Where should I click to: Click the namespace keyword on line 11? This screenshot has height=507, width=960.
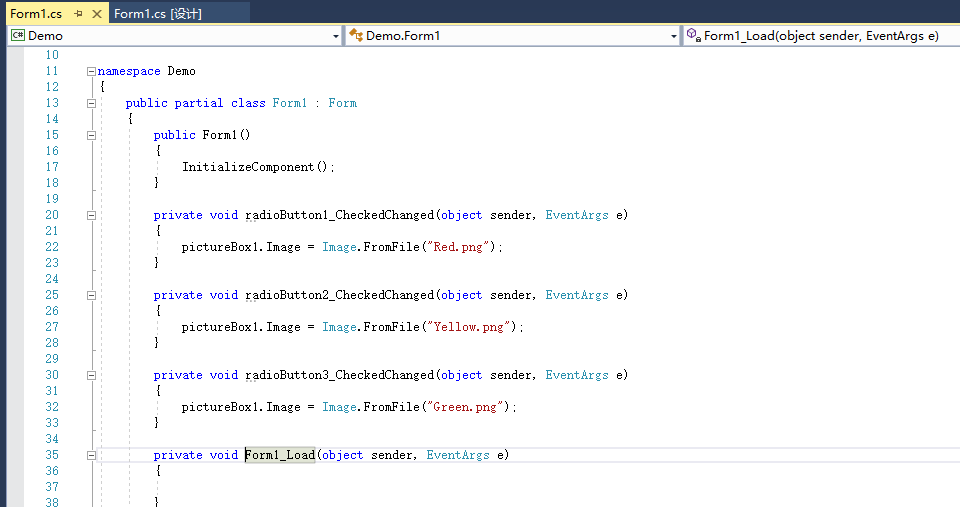(x=129, y=71)
